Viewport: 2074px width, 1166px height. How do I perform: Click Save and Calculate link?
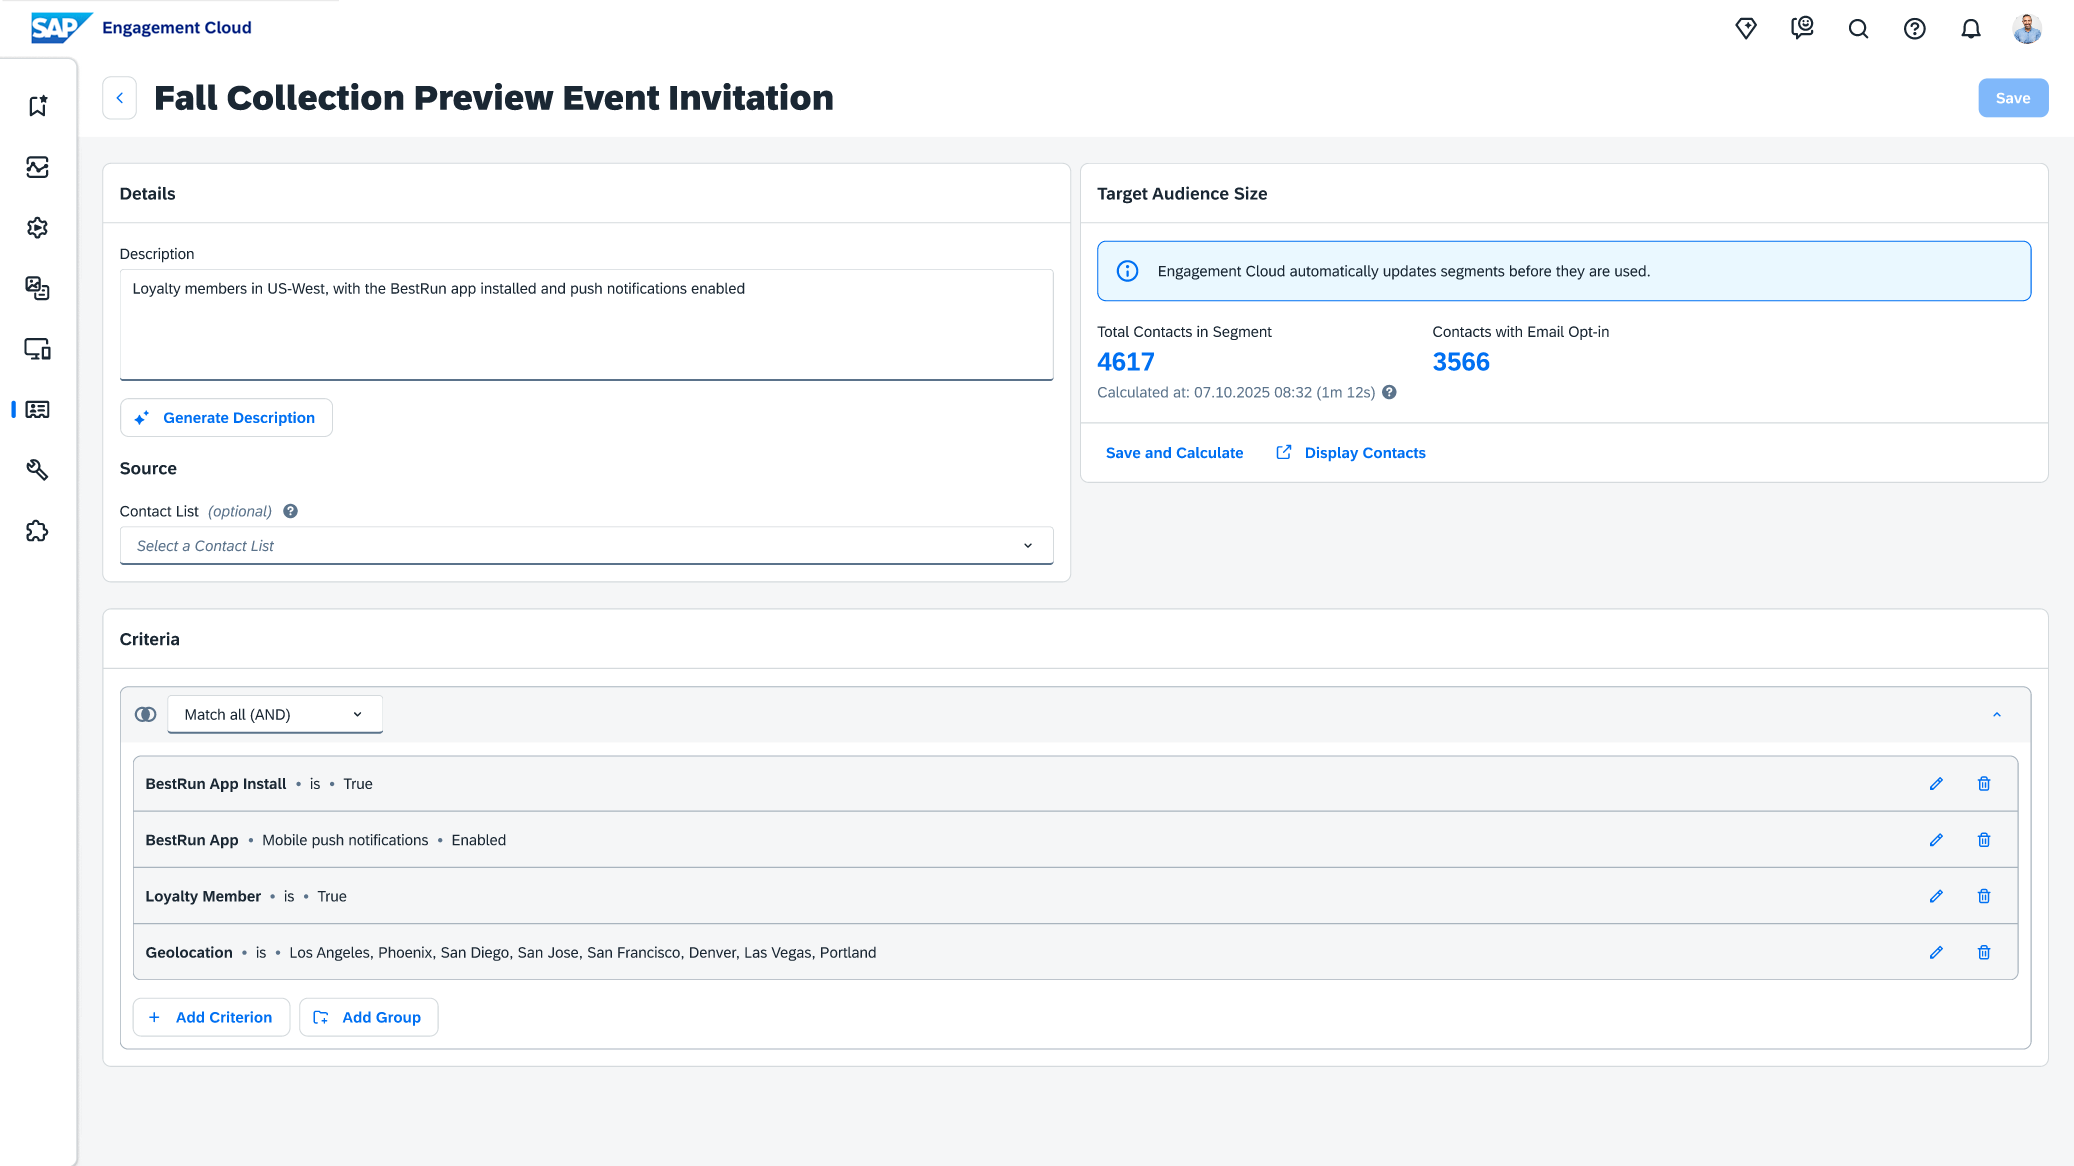coord(1174,453)
